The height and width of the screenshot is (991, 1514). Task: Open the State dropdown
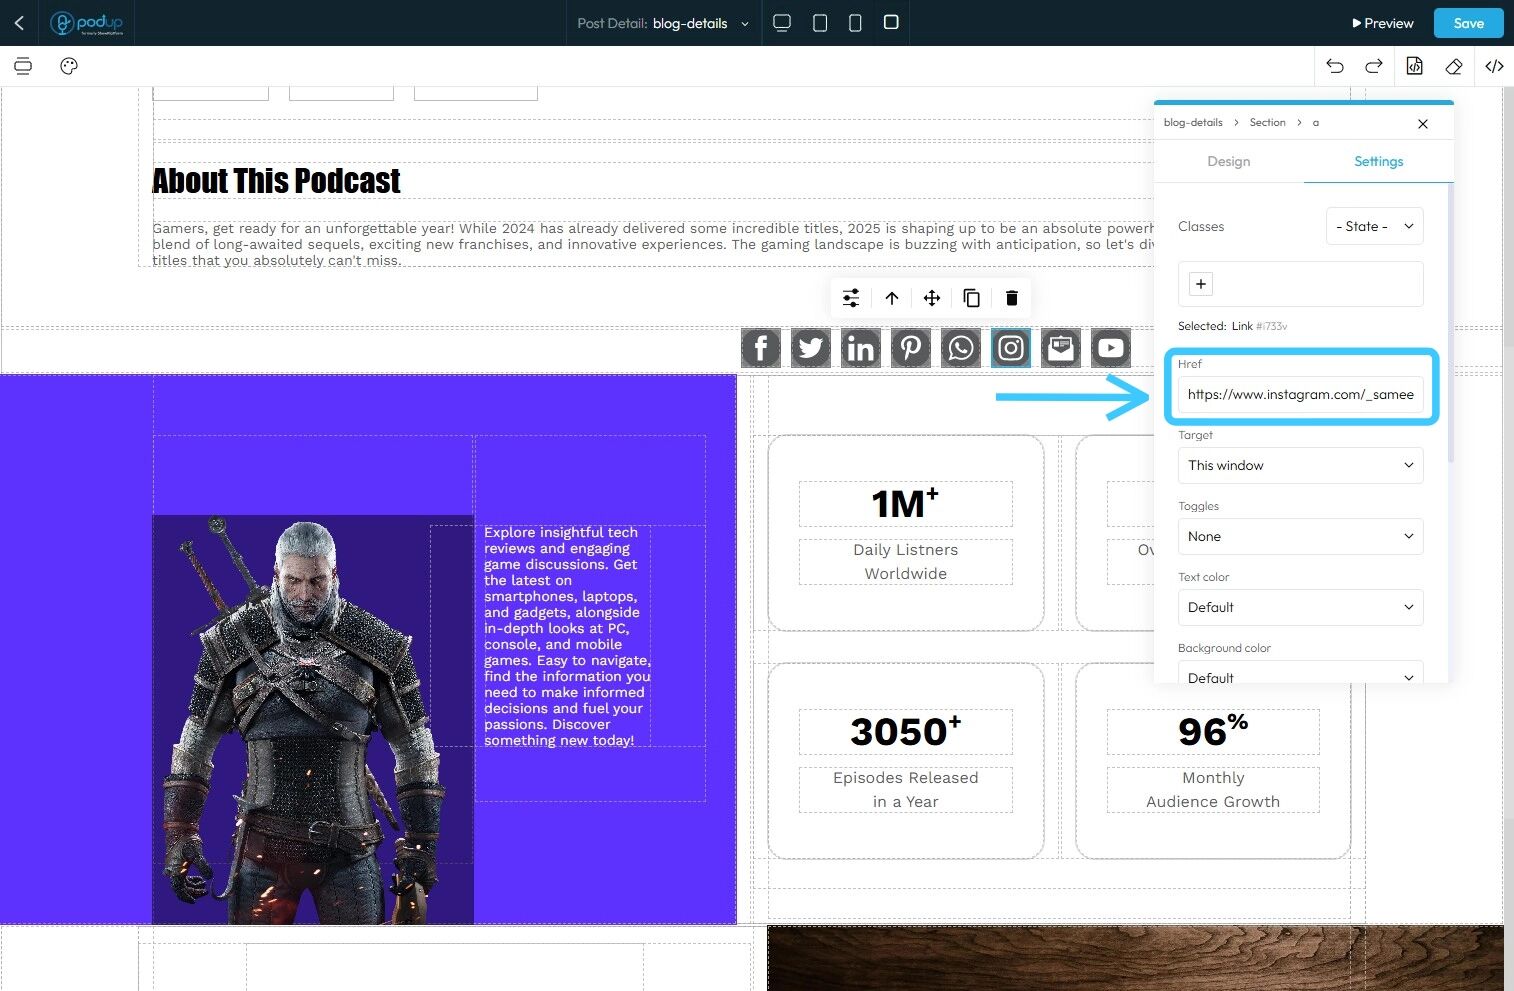pyautogui.click(x=1375, y=226)
